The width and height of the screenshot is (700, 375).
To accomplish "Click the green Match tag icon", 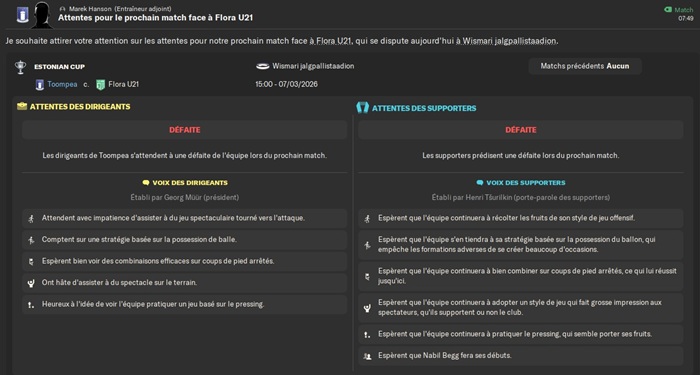I will click(x=668, y=9).
